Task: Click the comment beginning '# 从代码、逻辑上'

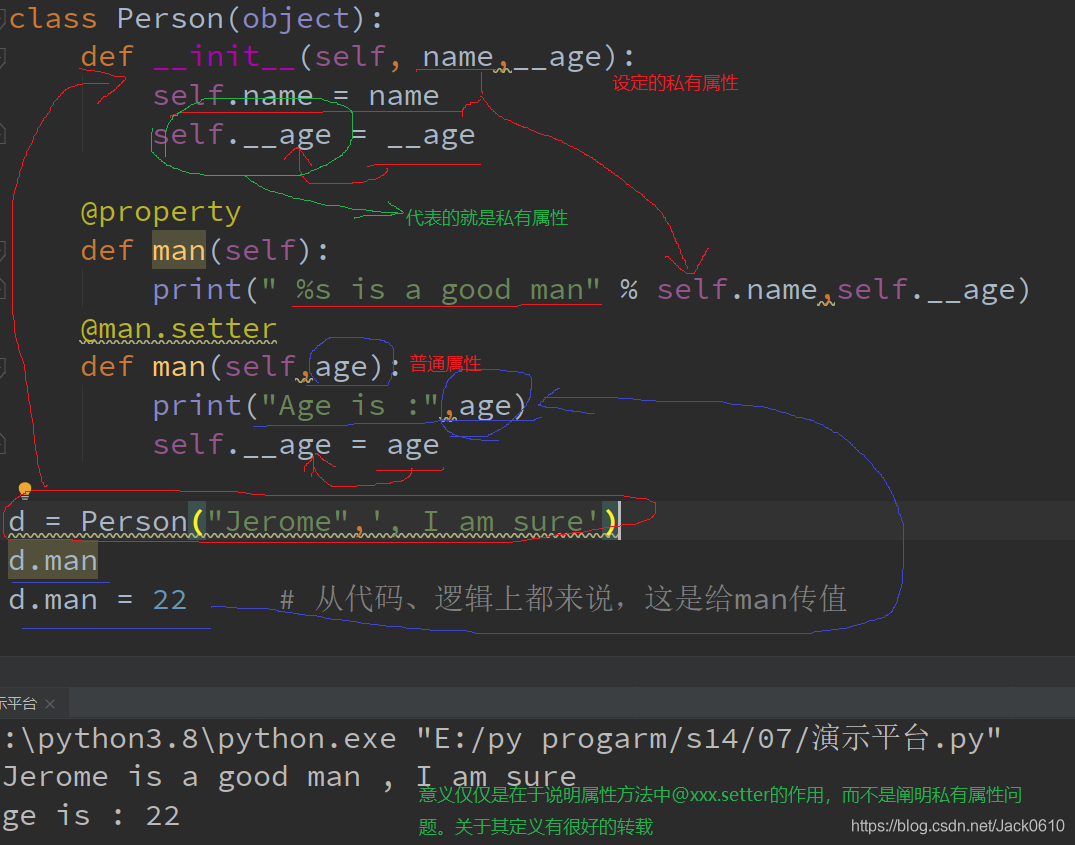Action: click(564, 600)
